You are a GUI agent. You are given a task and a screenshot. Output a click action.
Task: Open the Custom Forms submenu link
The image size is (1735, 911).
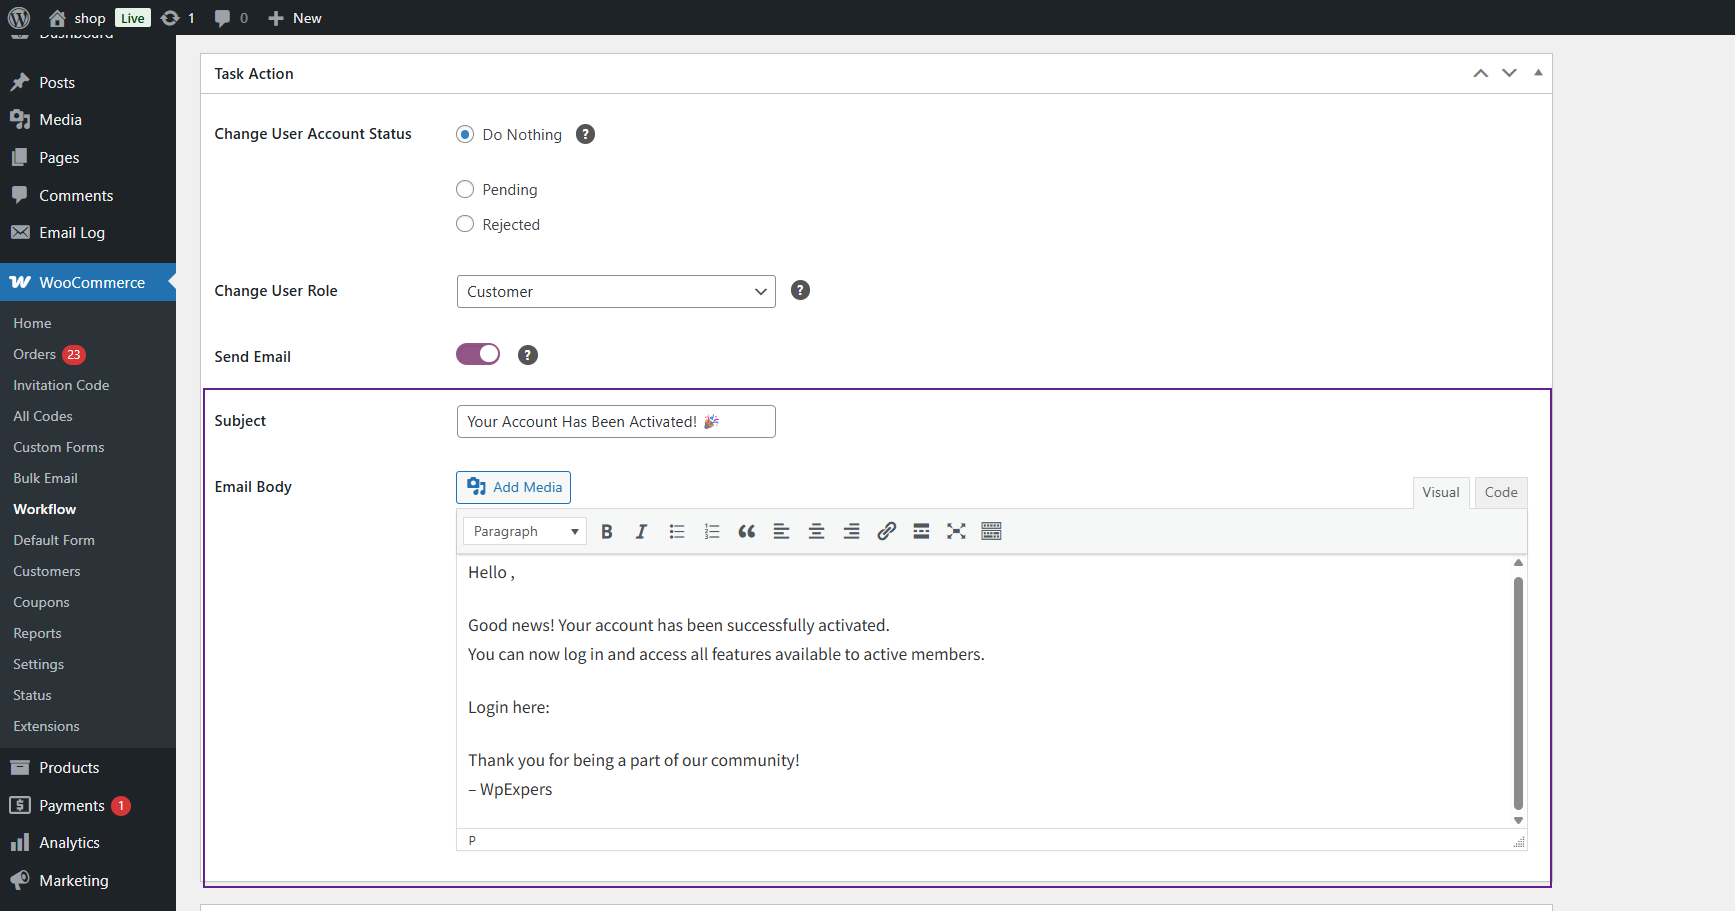pos(59,447)
